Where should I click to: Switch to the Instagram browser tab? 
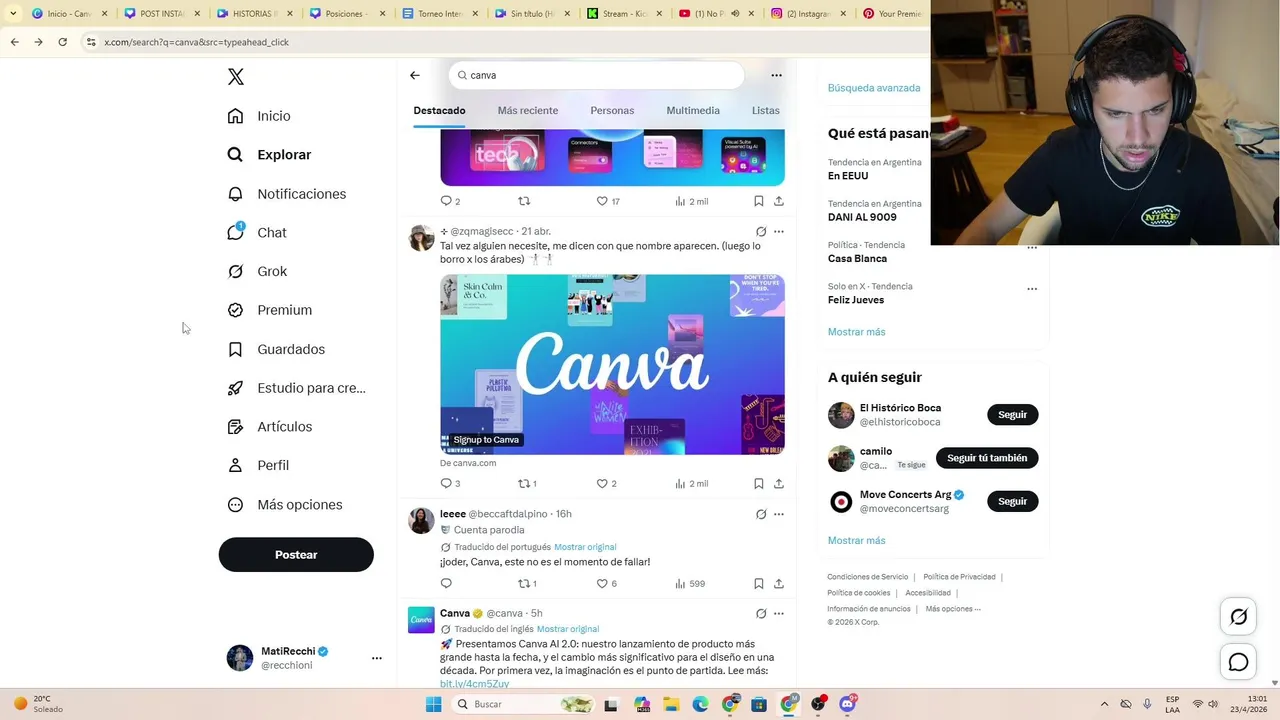[x=808, y=14]
